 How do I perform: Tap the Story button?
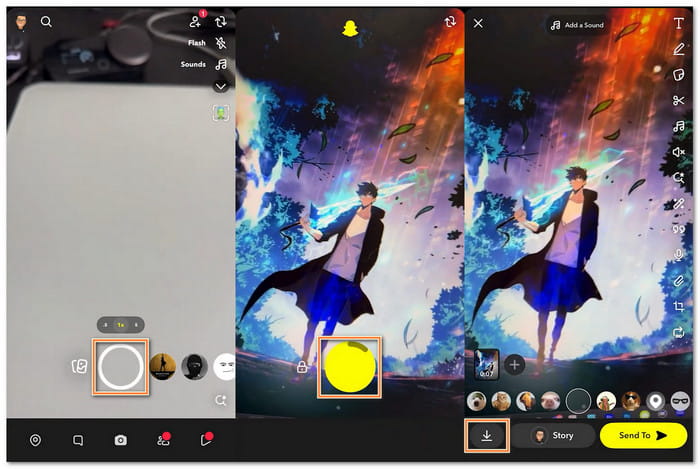553,436
